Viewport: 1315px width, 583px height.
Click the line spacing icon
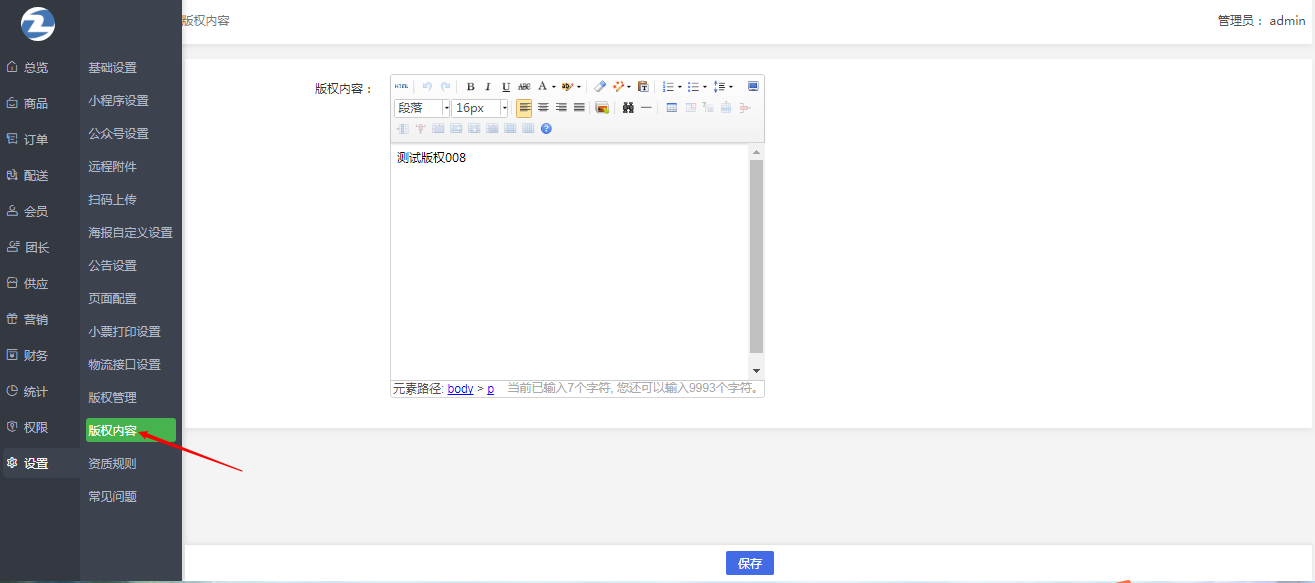point(720,87)
